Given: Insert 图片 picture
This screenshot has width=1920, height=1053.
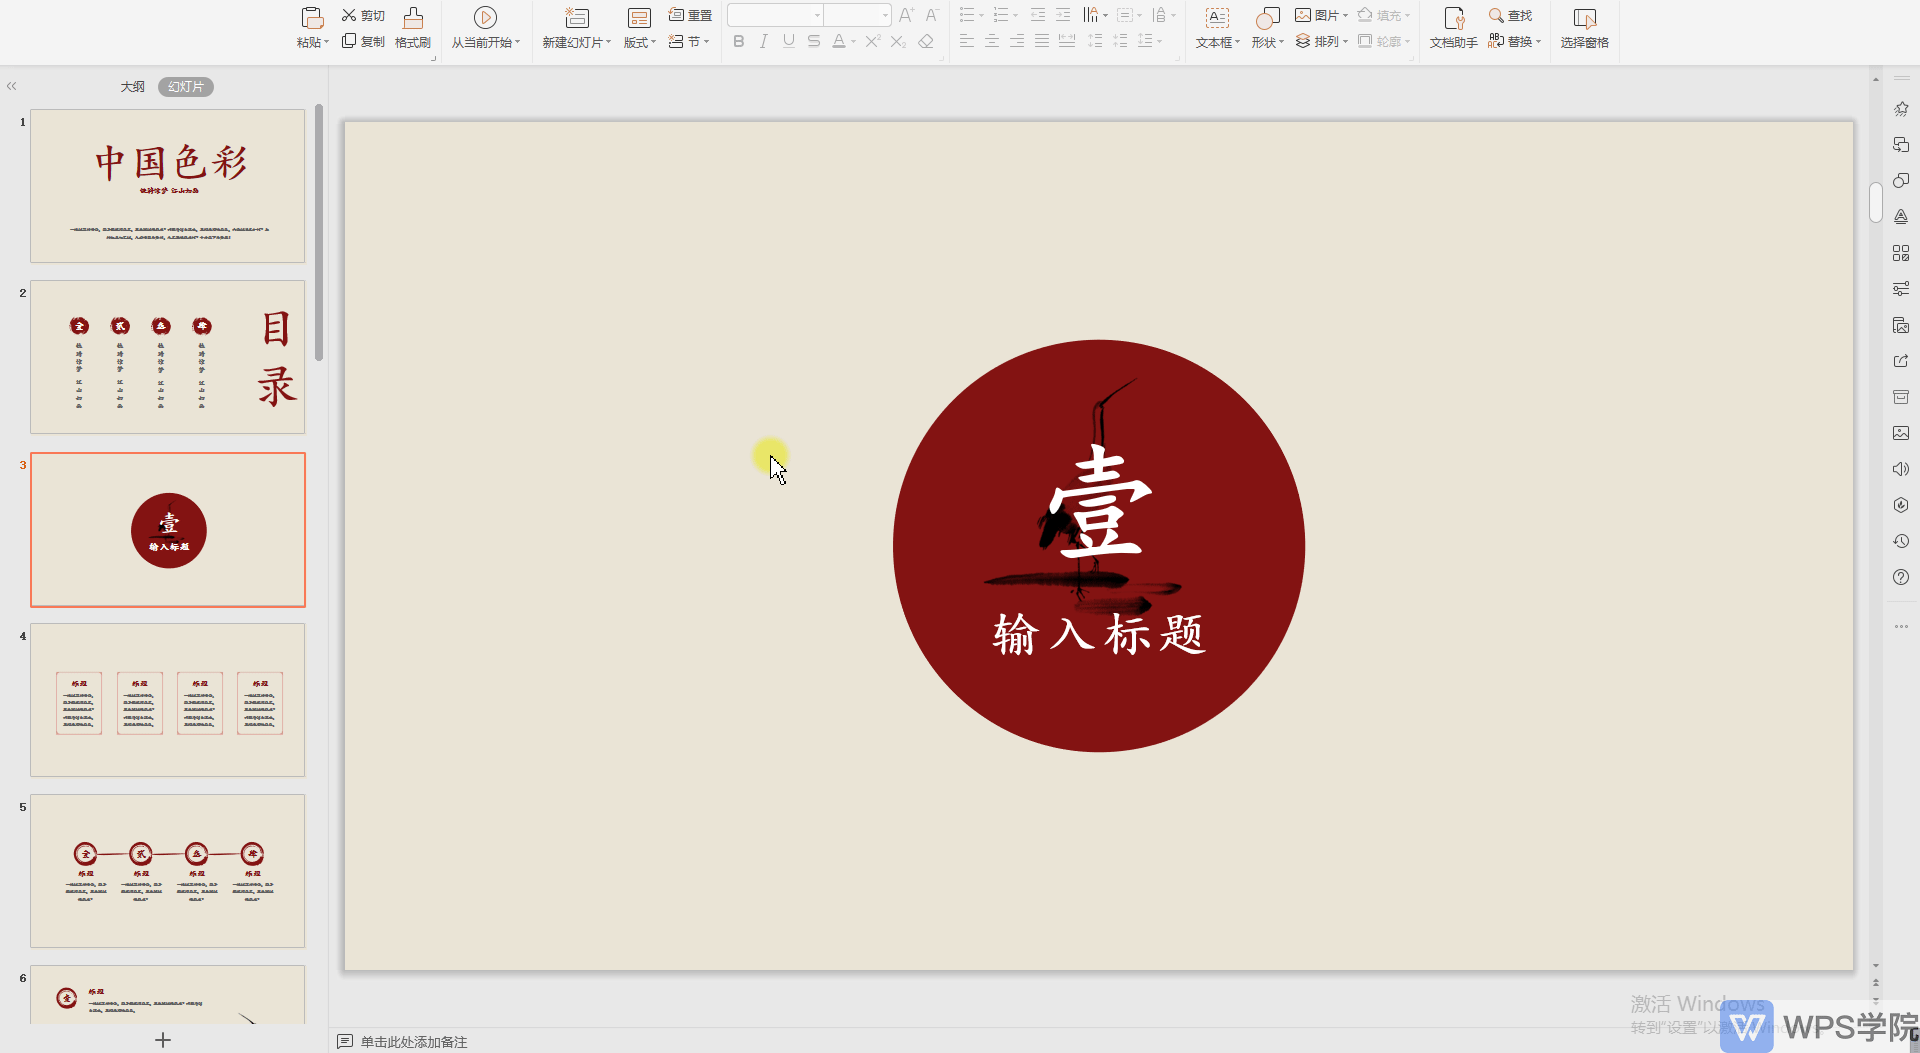Looking at the screenshot, I should (x=1321, y=15).
